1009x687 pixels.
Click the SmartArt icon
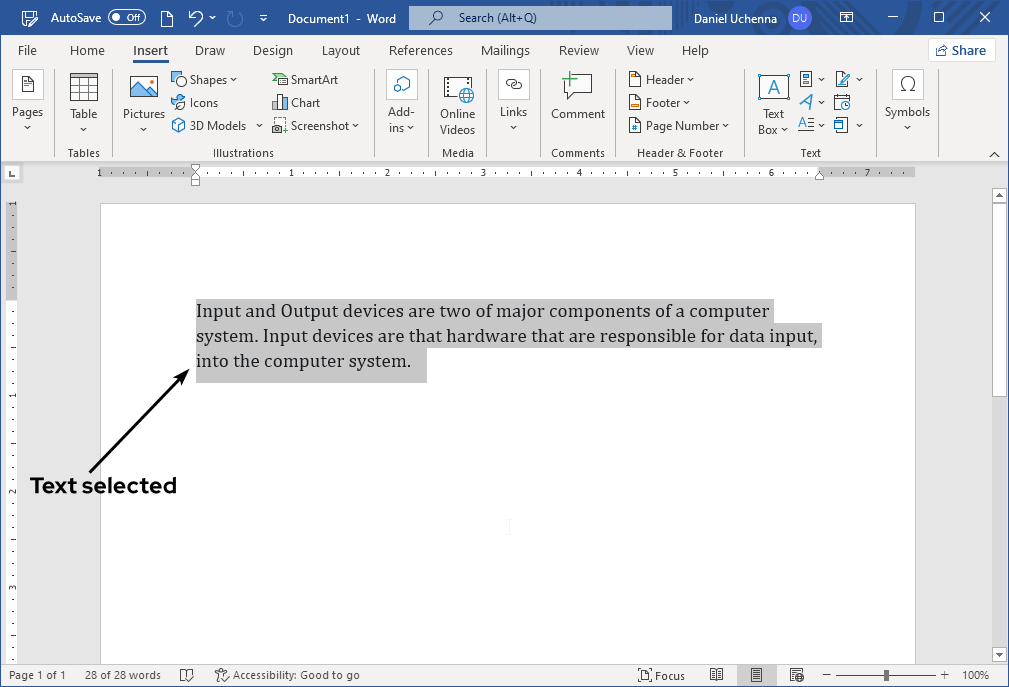click(x=280, y=80)
